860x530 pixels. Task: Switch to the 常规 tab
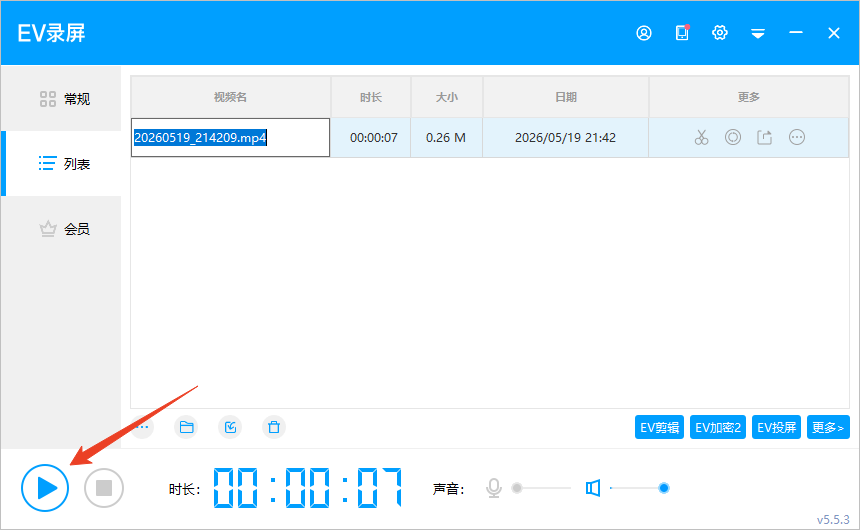point(61,99)
